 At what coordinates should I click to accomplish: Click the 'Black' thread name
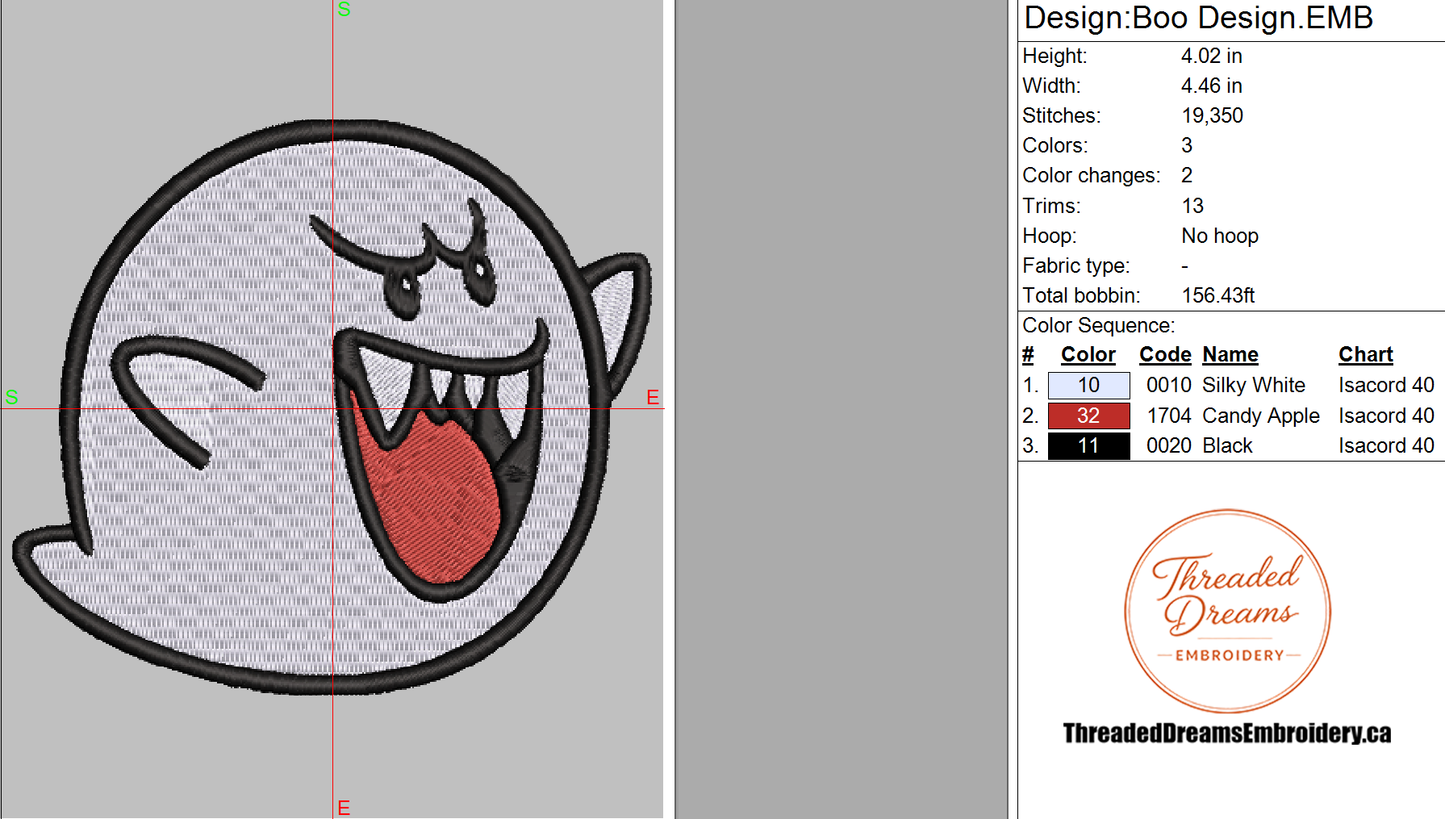tap(1227, 446)
